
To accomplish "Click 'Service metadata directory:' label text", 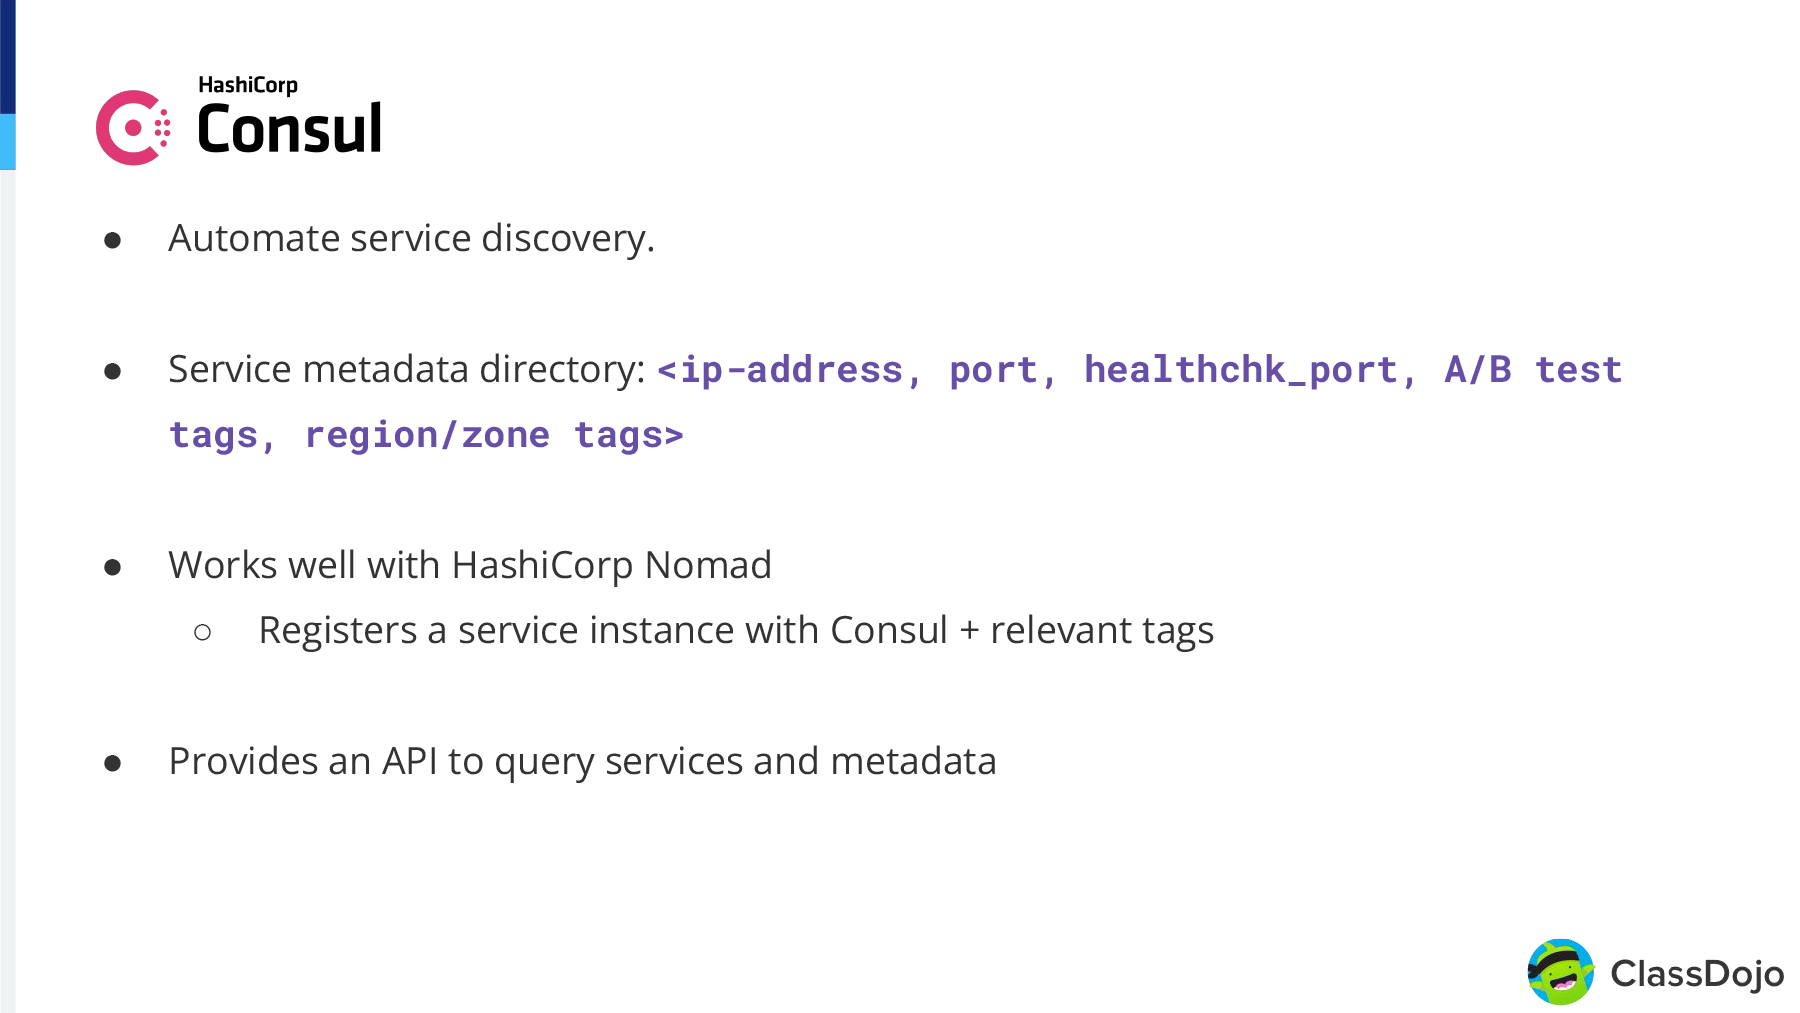I will [x=407, y=370].
